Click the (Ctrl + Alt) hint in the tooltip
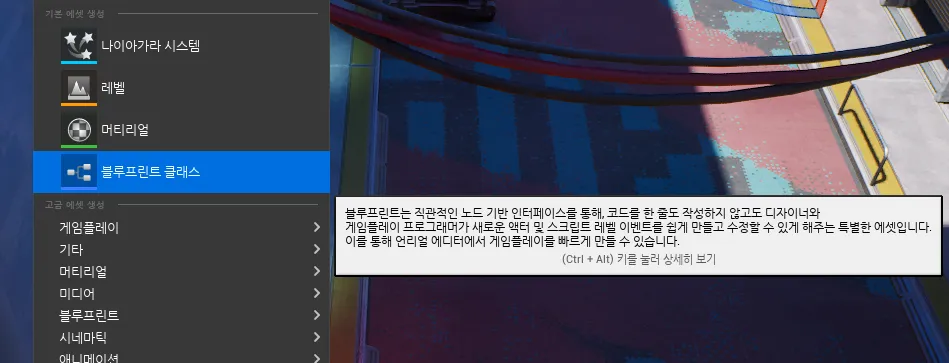Screen dimensions: 949x363 point(588,260)
